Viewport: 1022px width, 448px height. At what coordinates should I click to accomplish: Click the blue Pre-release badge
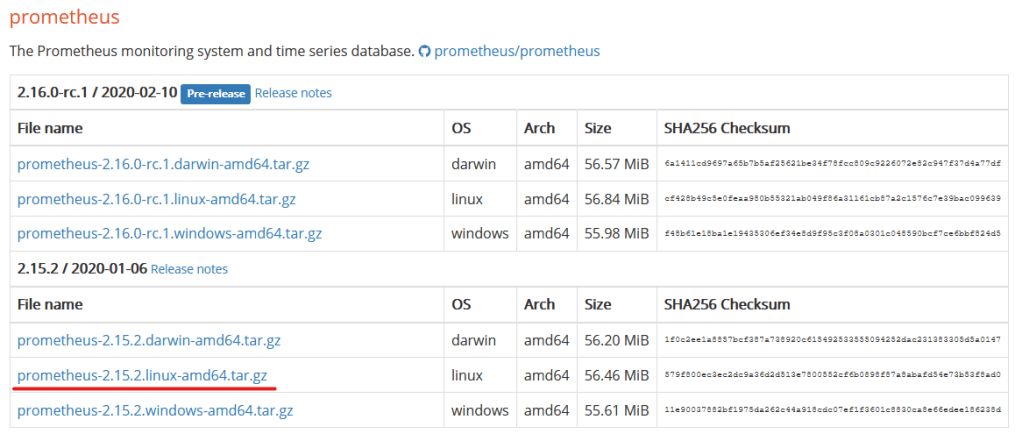click(x=215, y=93)
